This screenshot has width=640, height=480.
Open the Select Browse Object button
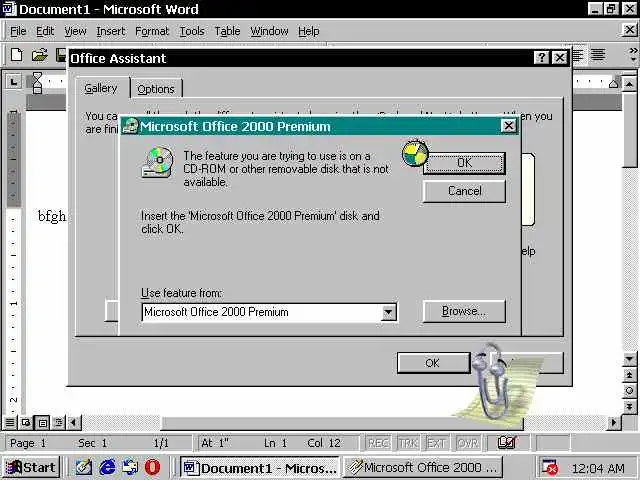click(629, 391)
